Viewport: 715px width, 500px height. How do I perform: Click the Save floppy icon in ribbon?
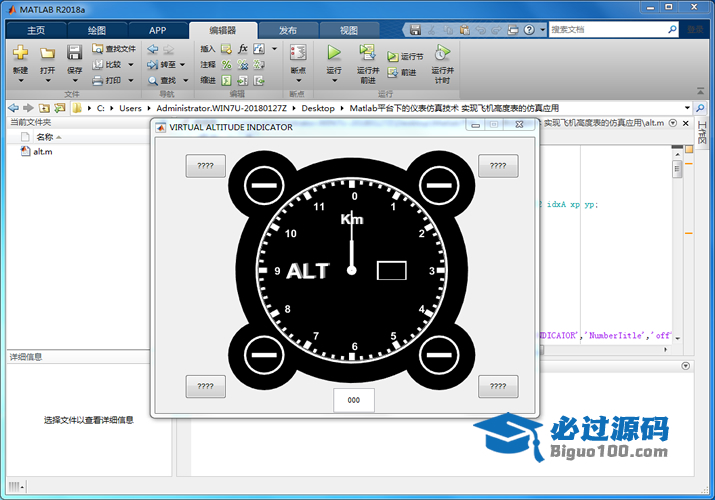point(74,52)
